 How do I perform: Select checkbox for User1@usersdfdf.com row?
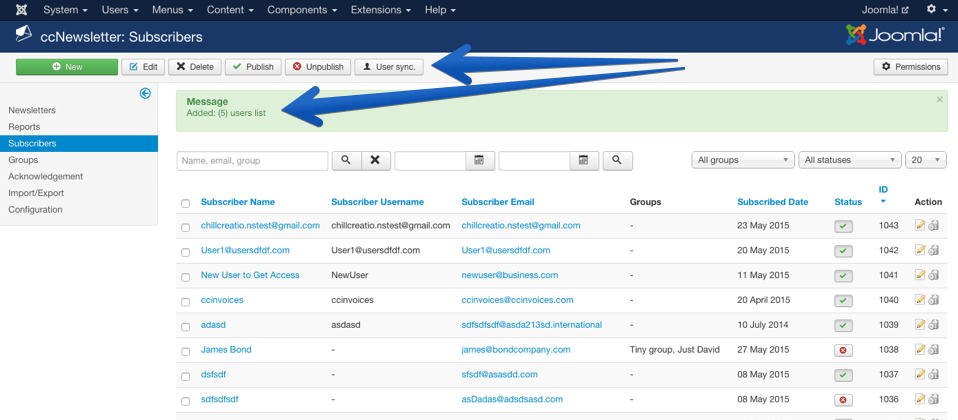(186, 252)
